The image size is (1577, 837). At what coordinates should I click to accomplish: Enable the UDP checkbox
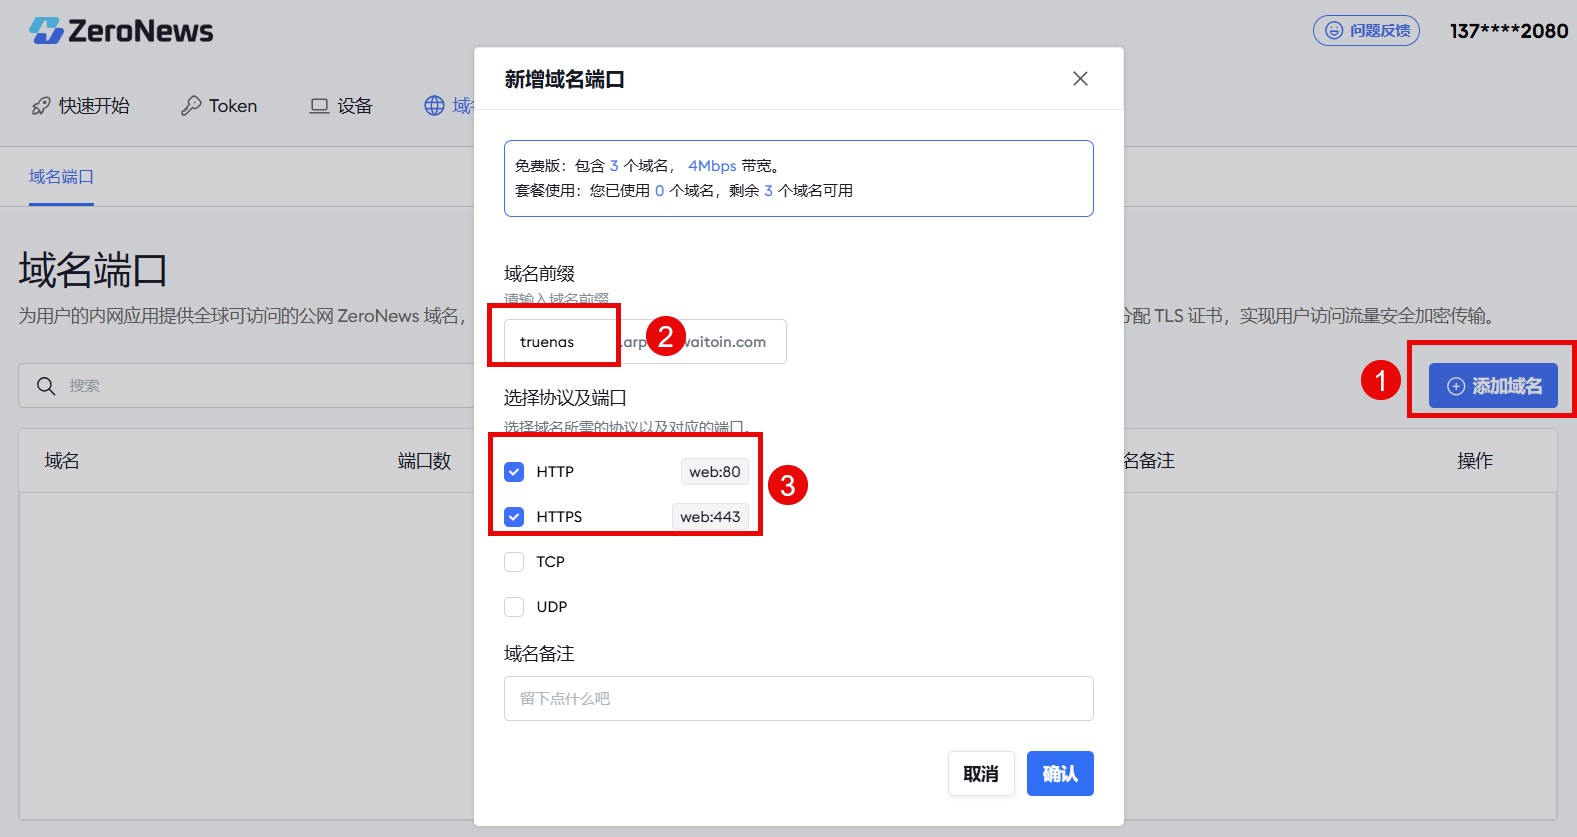514,607
